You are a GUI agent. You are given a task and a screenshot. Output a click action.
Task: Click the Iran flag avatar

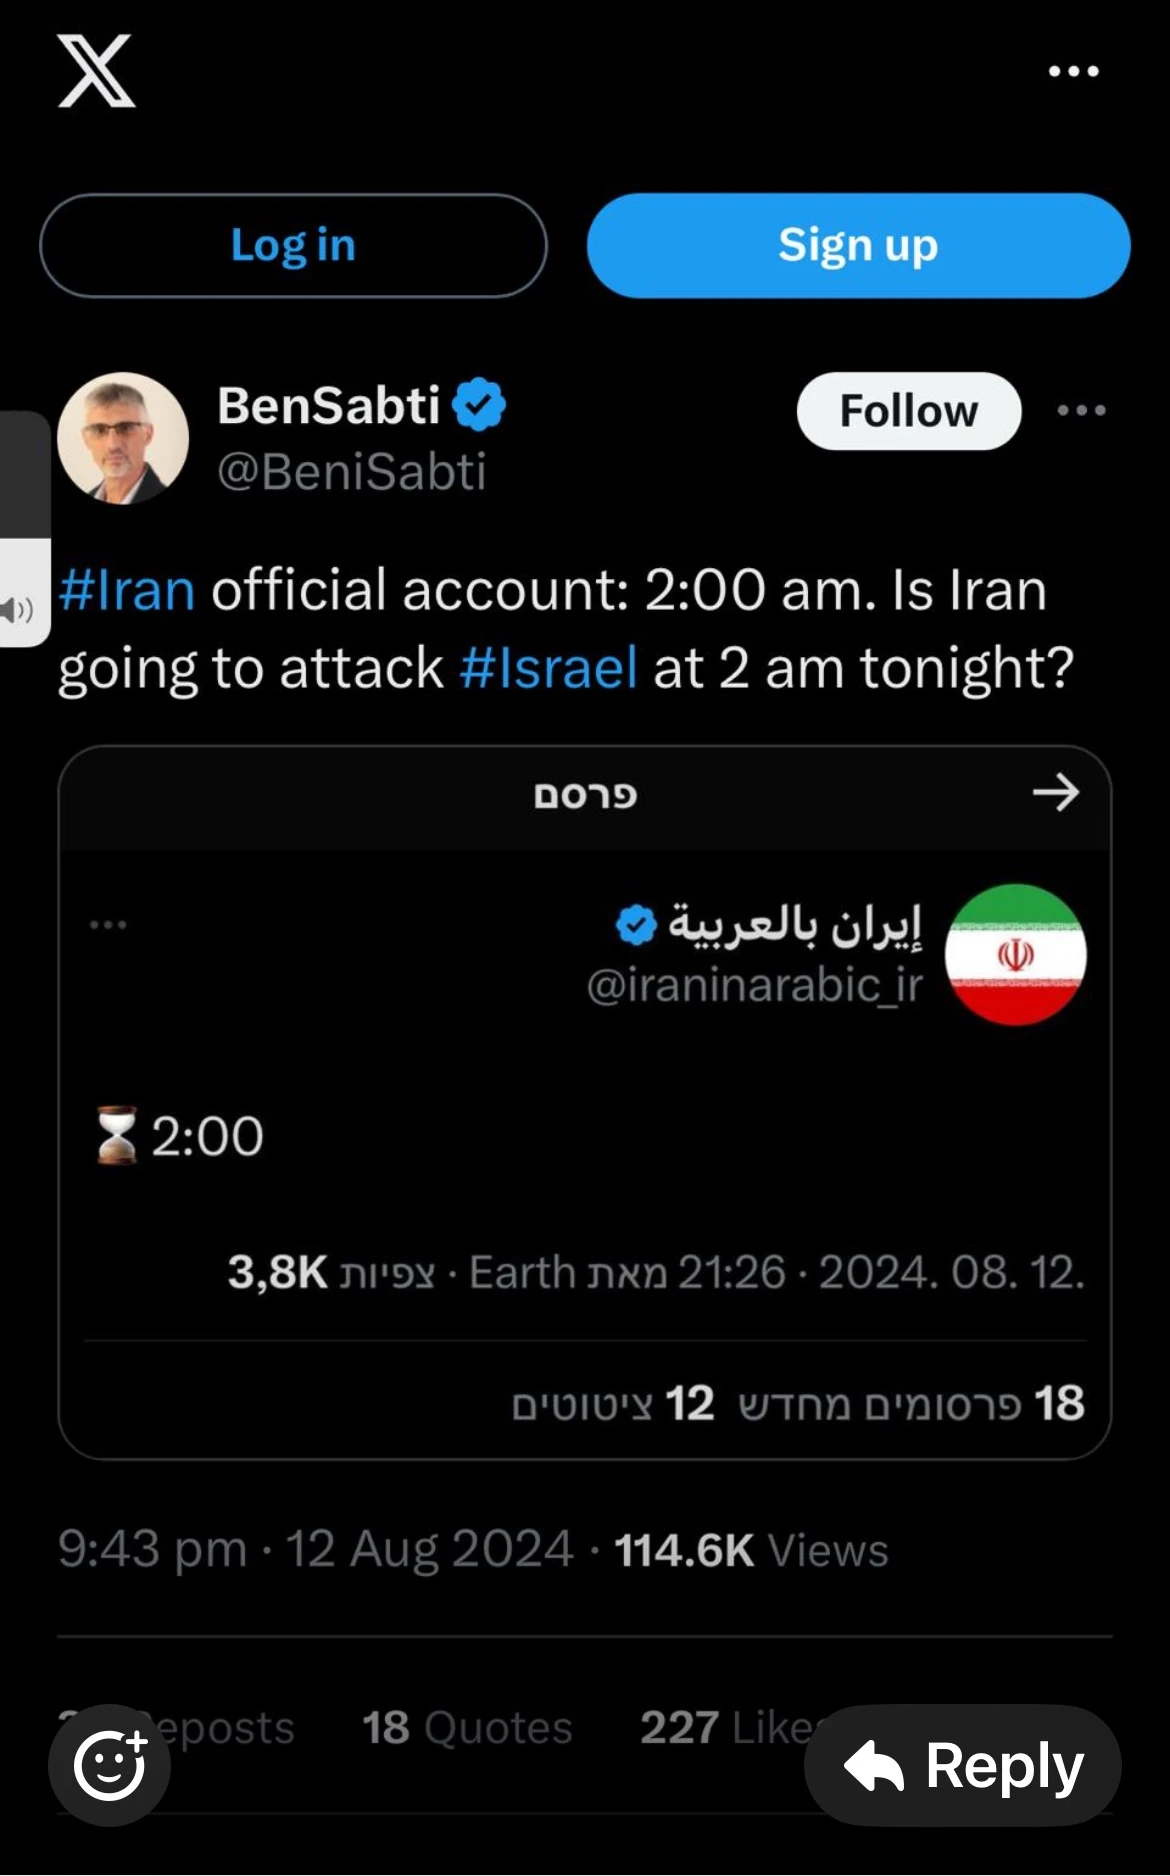coord(1015,954)
